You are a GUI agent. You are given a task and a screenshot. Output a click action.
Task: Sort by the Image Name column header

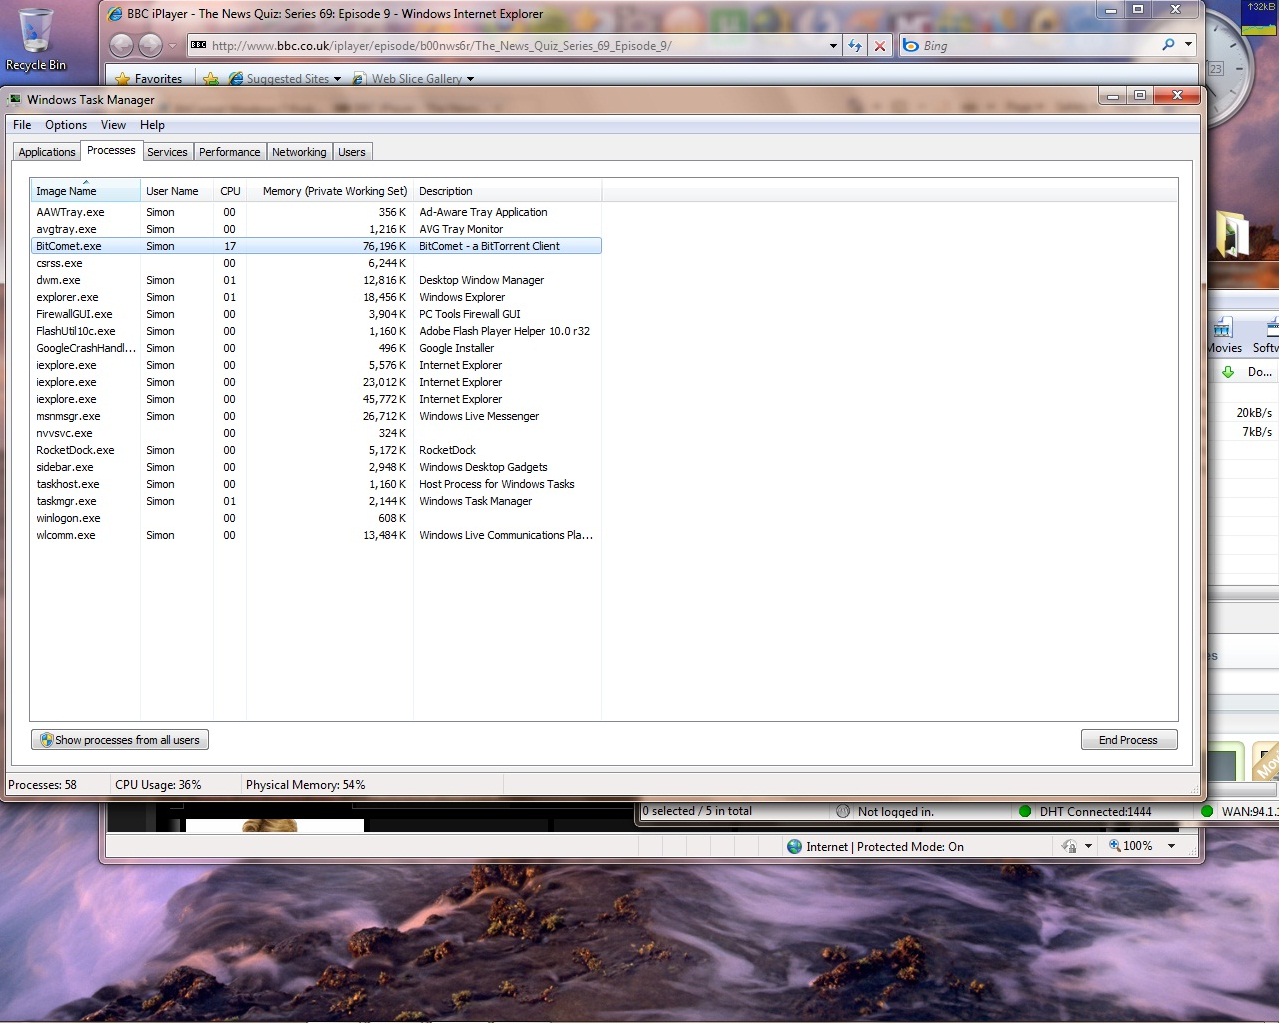[x=86, y=191]
